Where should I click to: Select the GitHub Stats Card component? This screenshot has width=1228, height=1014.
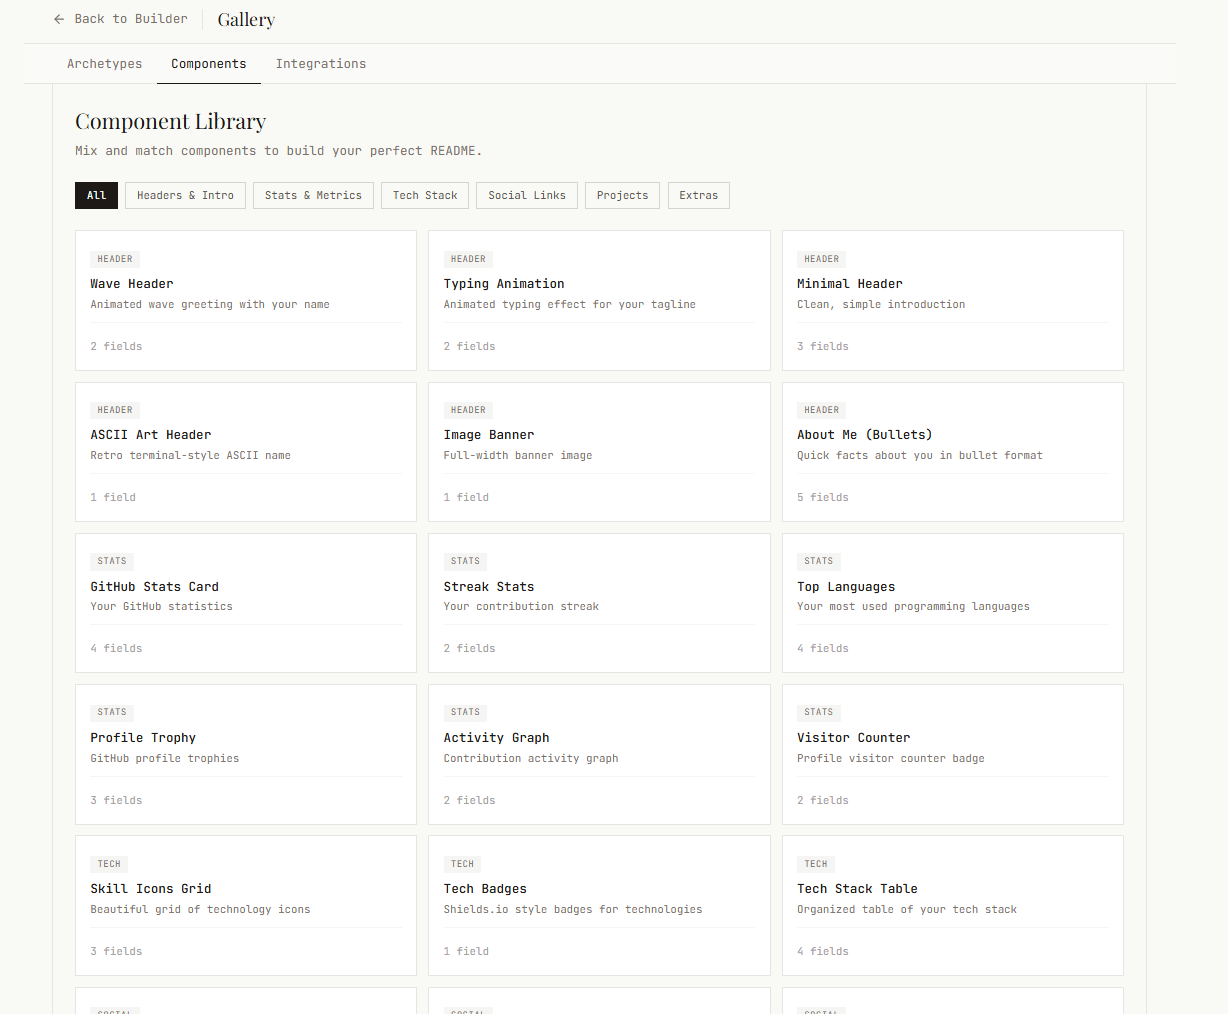pyautogui.click(x=245, y=603)
